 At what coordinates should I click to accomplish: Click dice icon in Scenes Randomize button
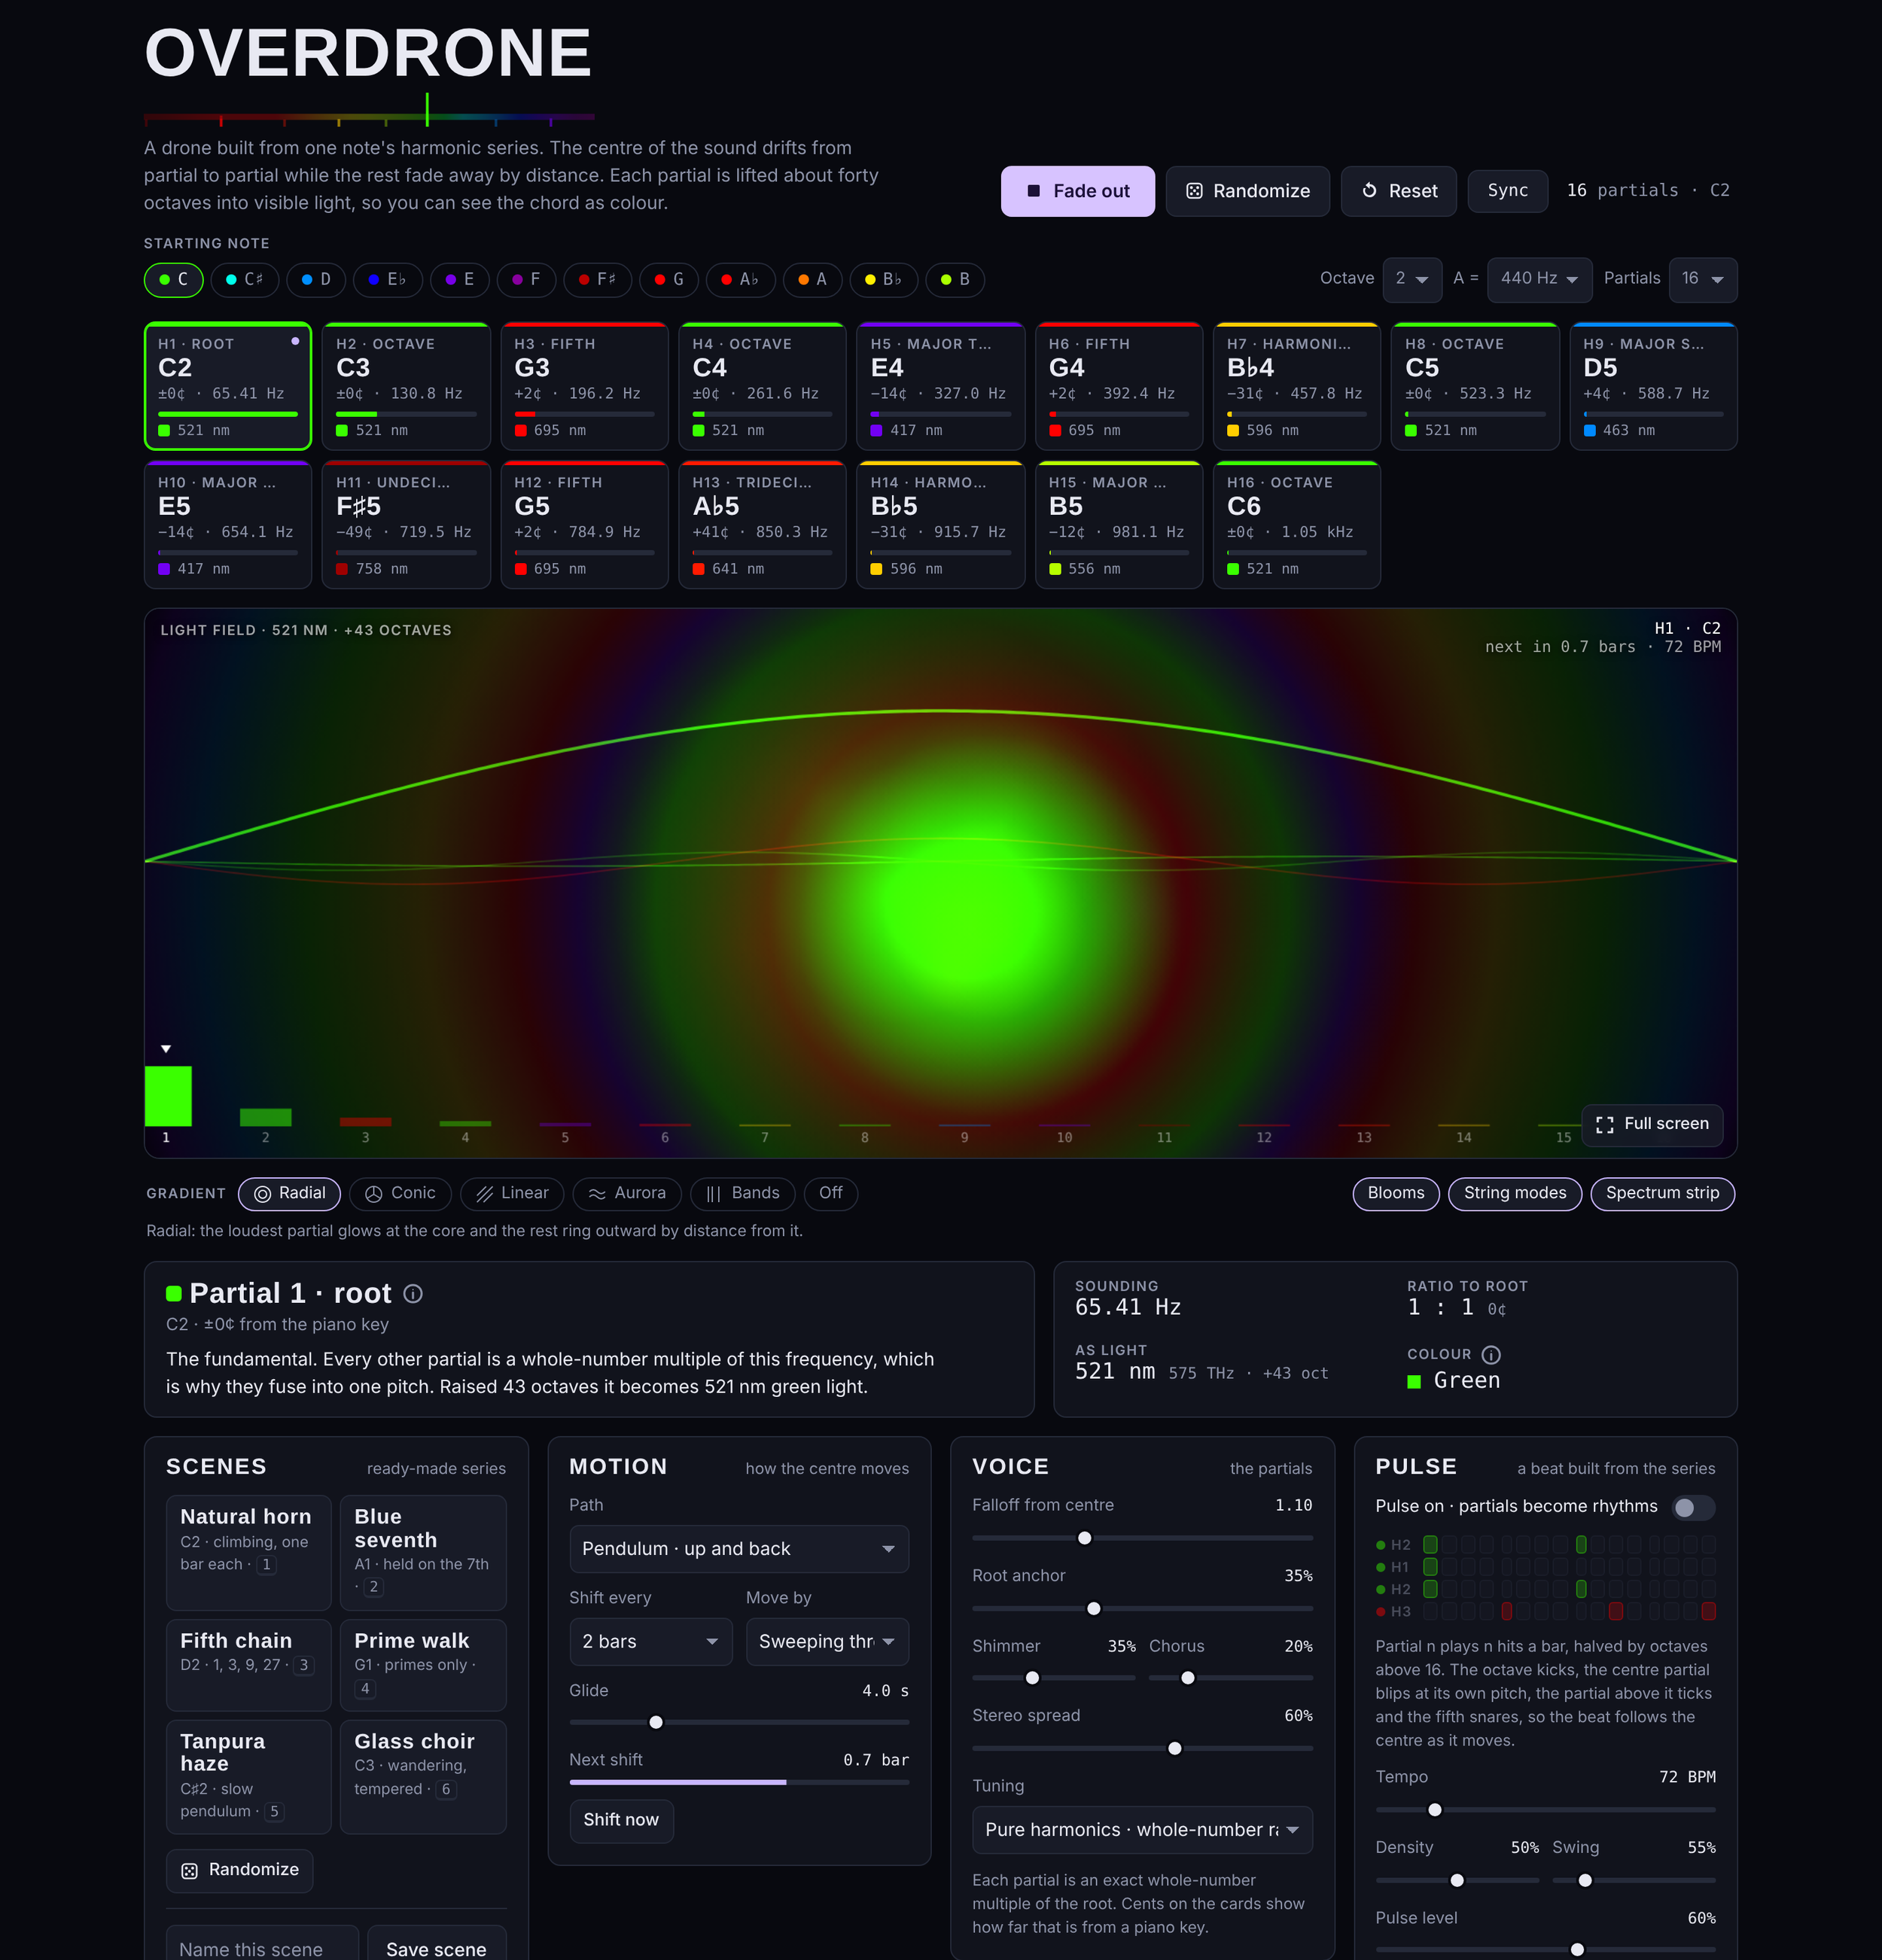[189, 1871]
